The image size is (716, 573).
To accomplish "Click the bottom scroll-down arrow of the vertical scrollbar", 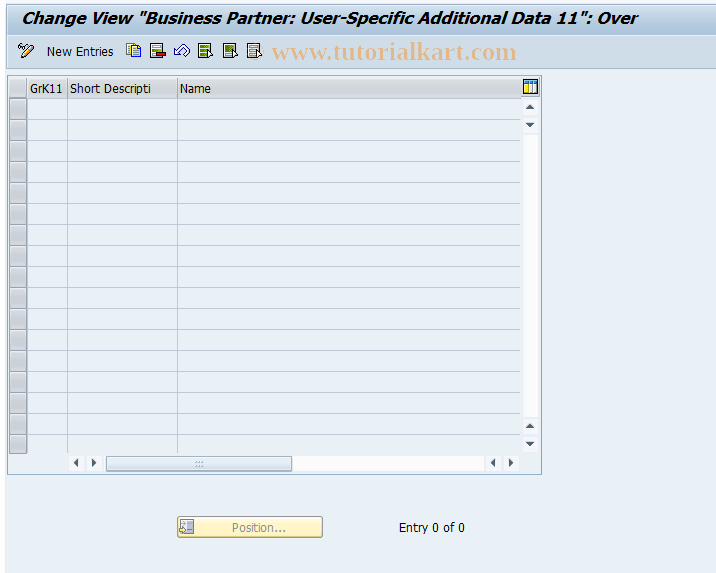I will [x=530, y=444].
